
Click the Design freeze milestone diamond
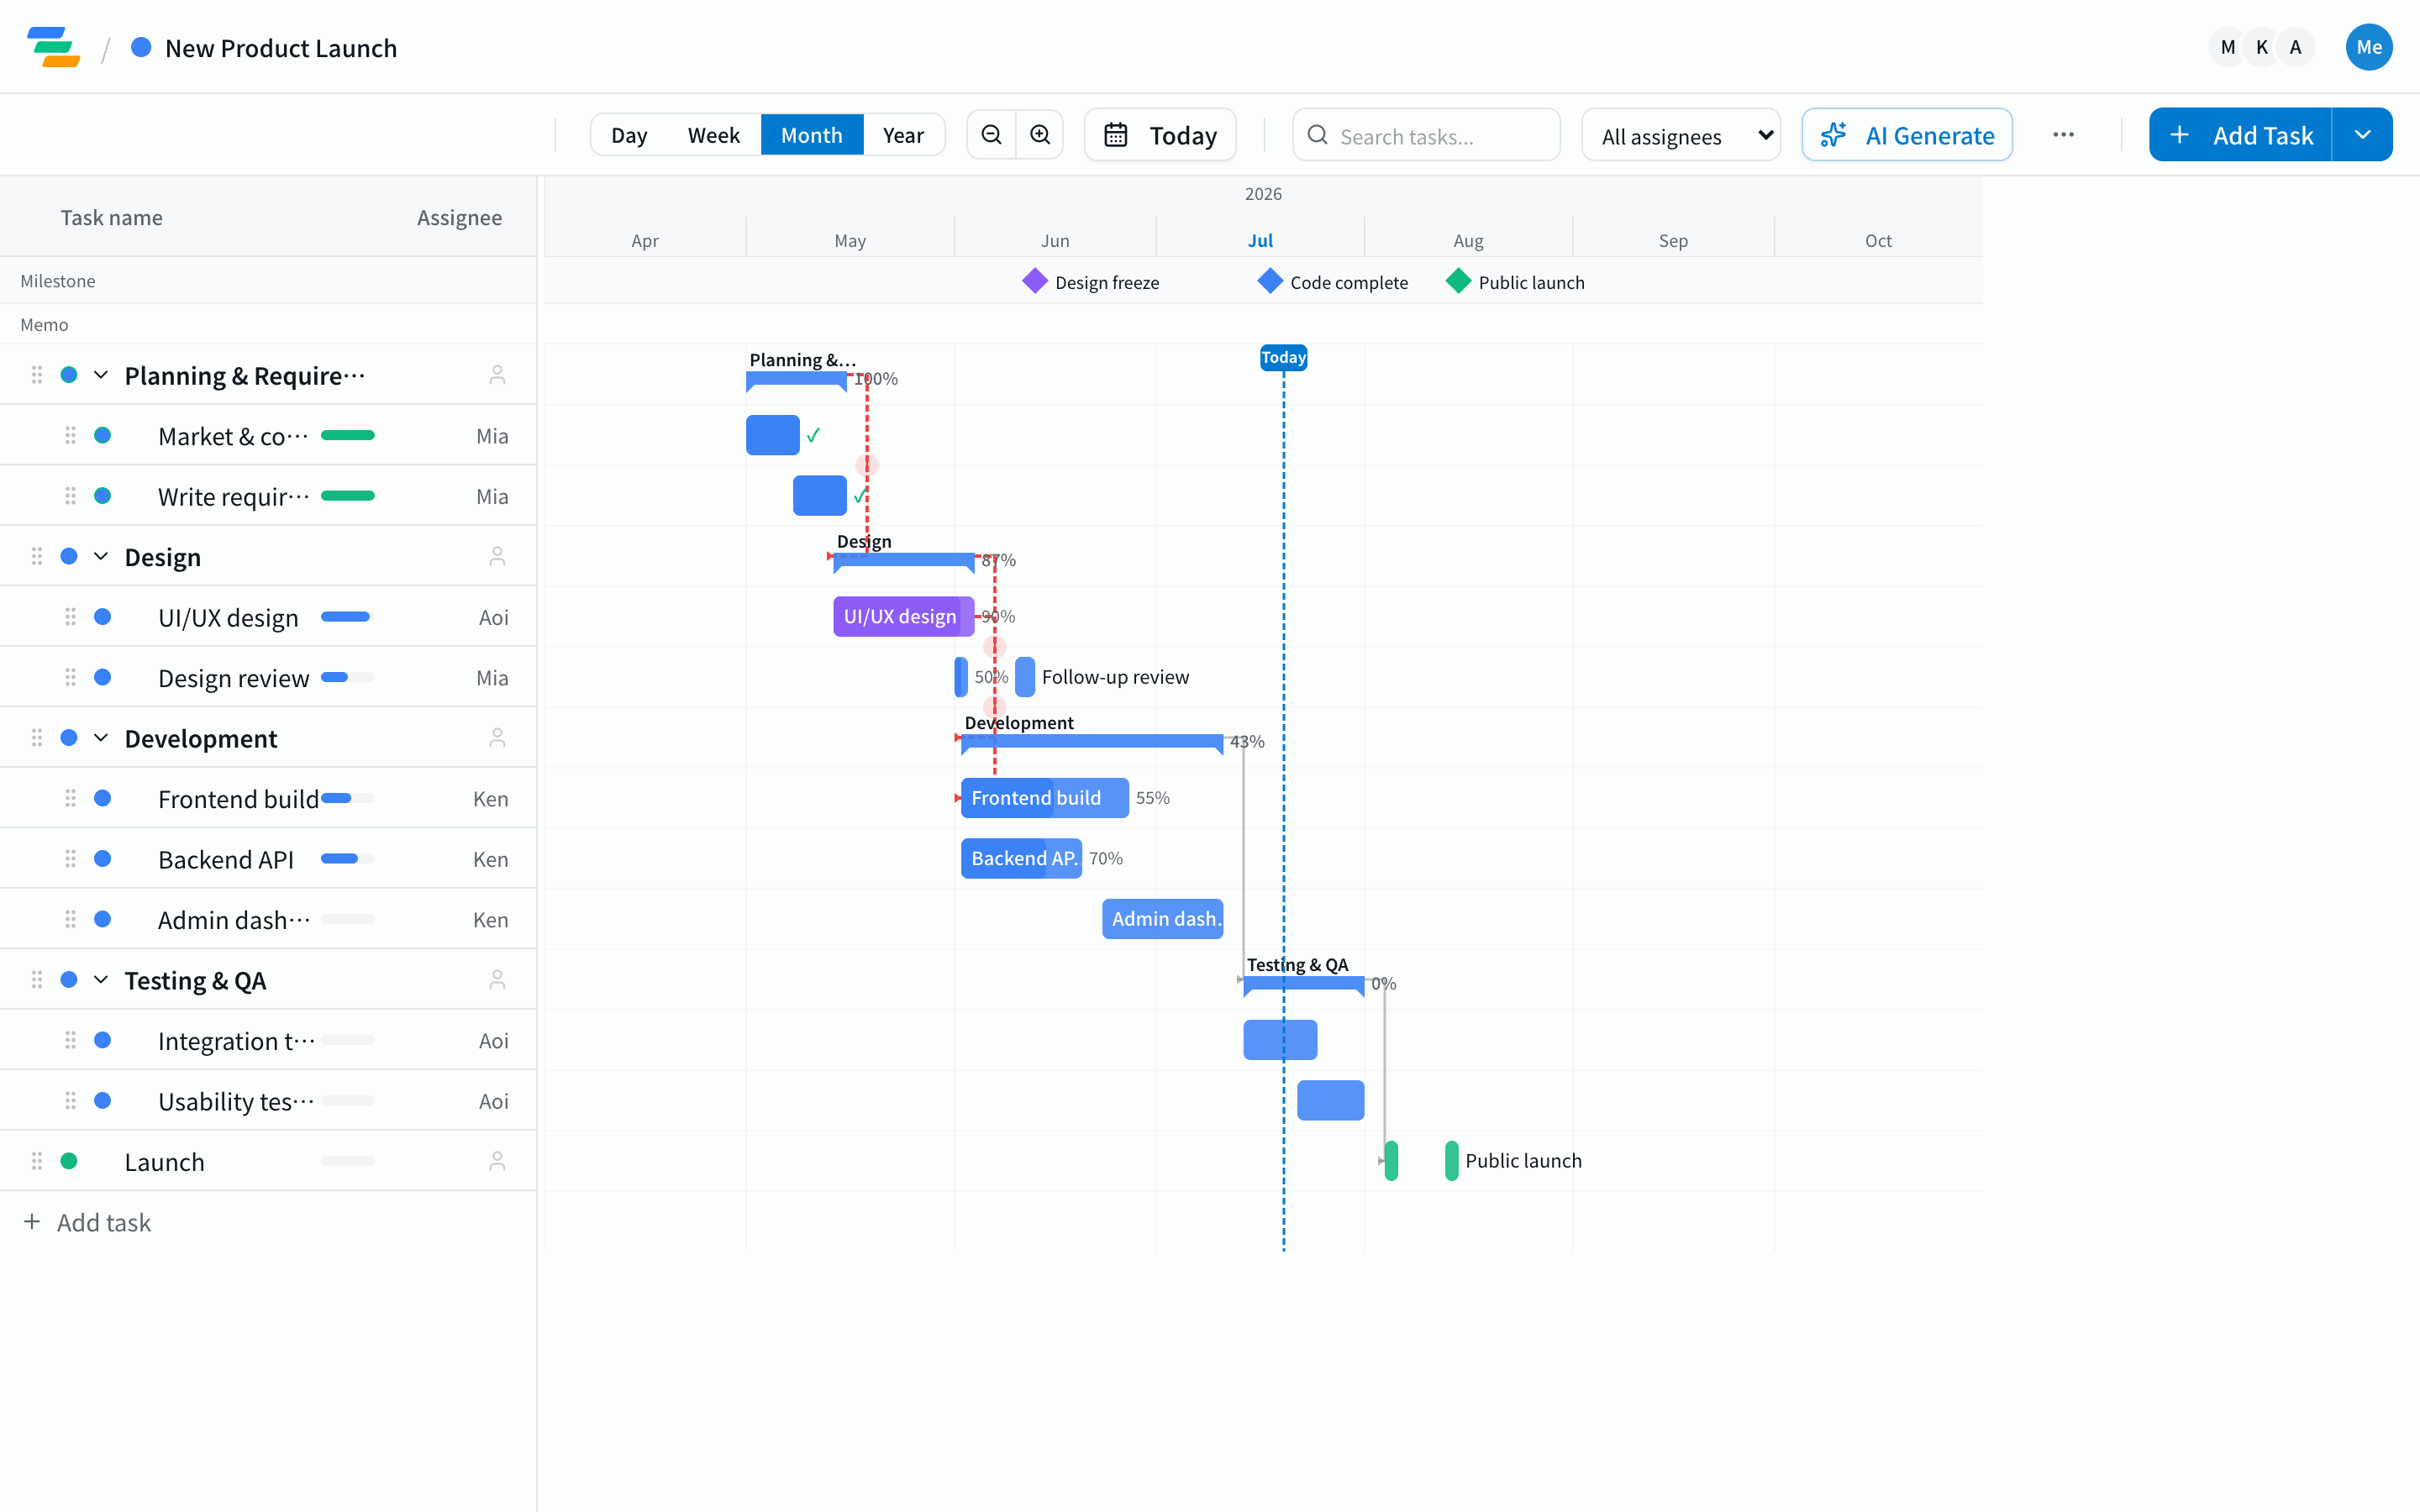[x=1035, y=281]
